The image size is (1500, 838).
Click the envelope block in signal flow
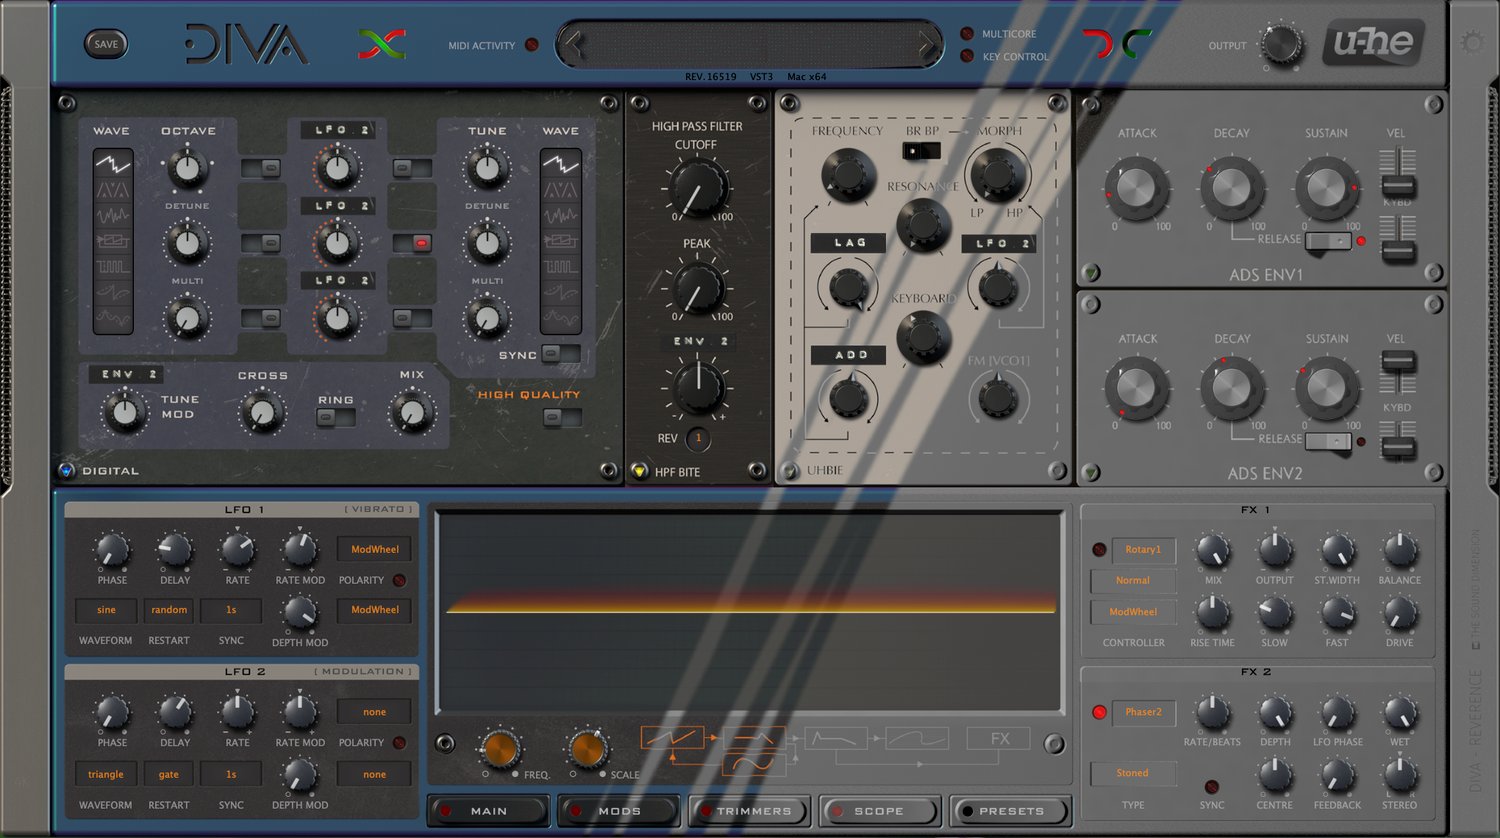835,739
